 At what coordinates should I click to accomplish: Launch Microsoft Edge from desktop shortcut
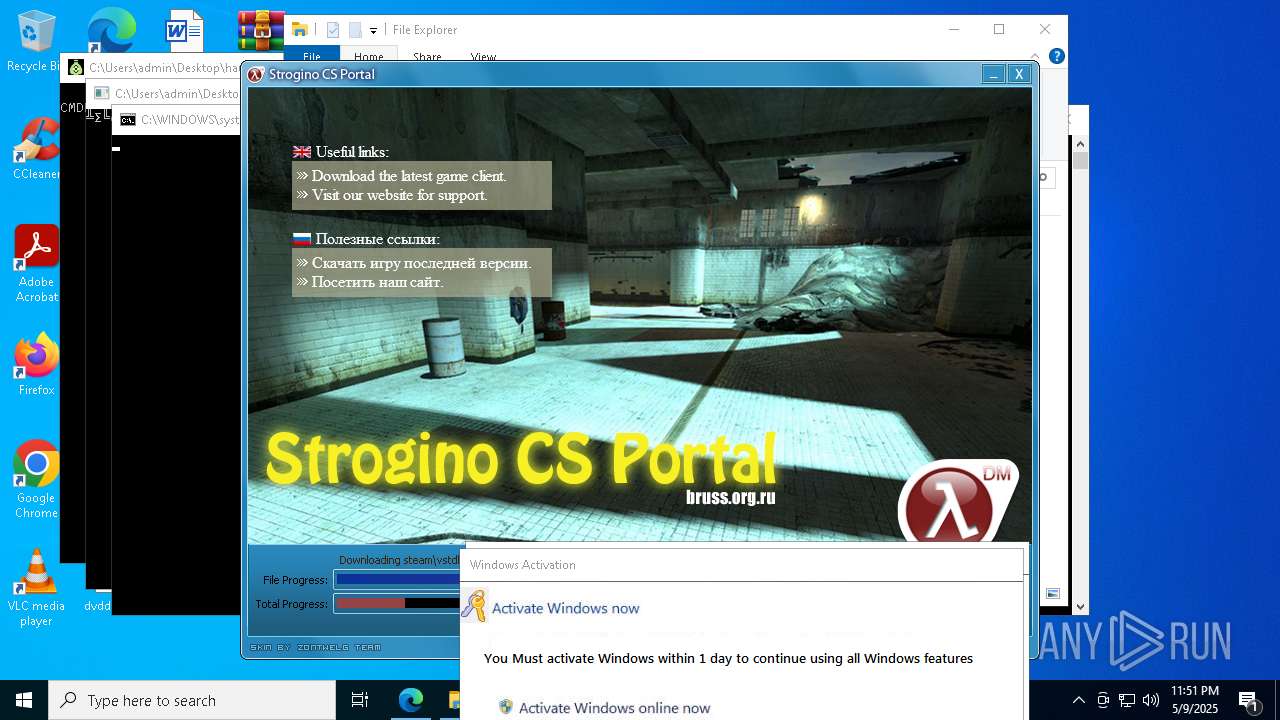[x=110, y=30]
